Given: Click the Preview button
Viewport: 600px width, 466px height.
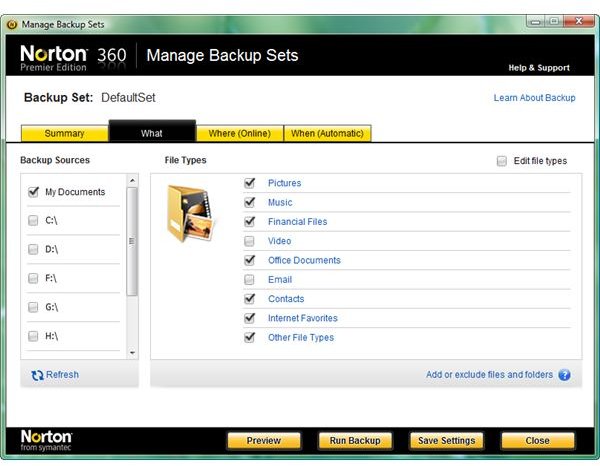Looking at the screenshot, I should (264, 441).
